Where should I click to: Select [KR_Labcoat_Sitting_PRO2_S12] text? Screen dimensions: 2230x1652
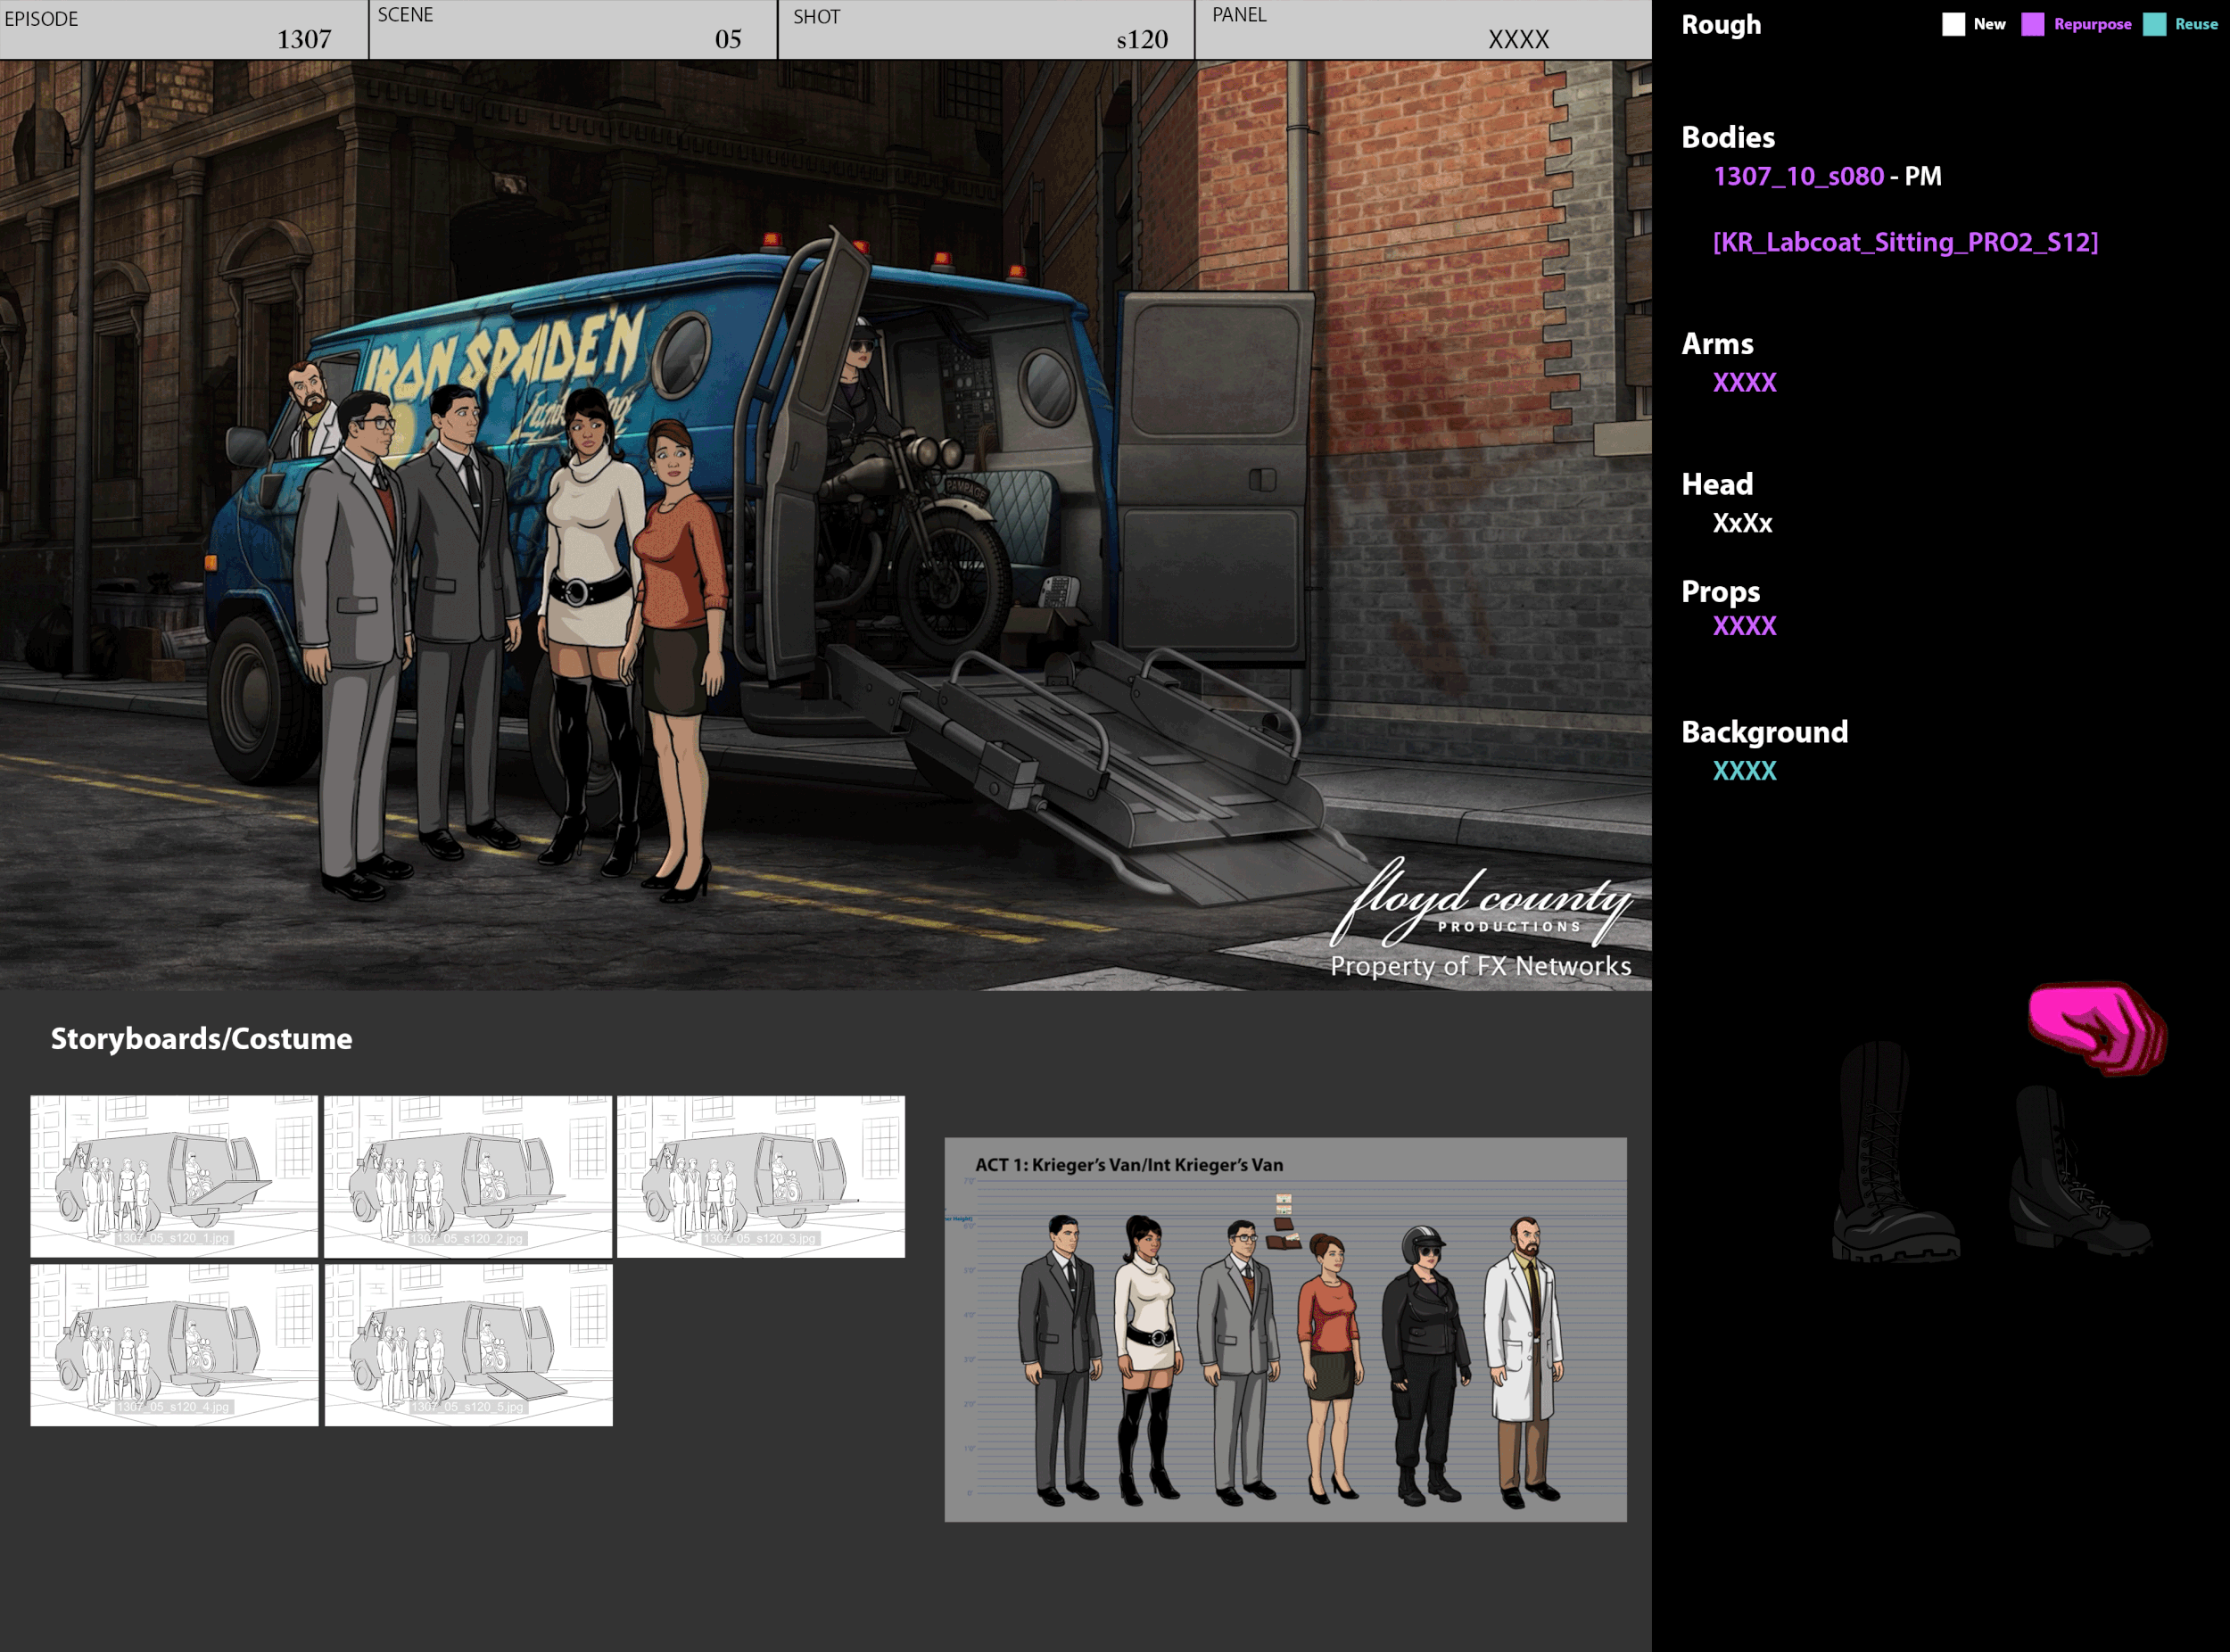click(x=1905, y=242)
